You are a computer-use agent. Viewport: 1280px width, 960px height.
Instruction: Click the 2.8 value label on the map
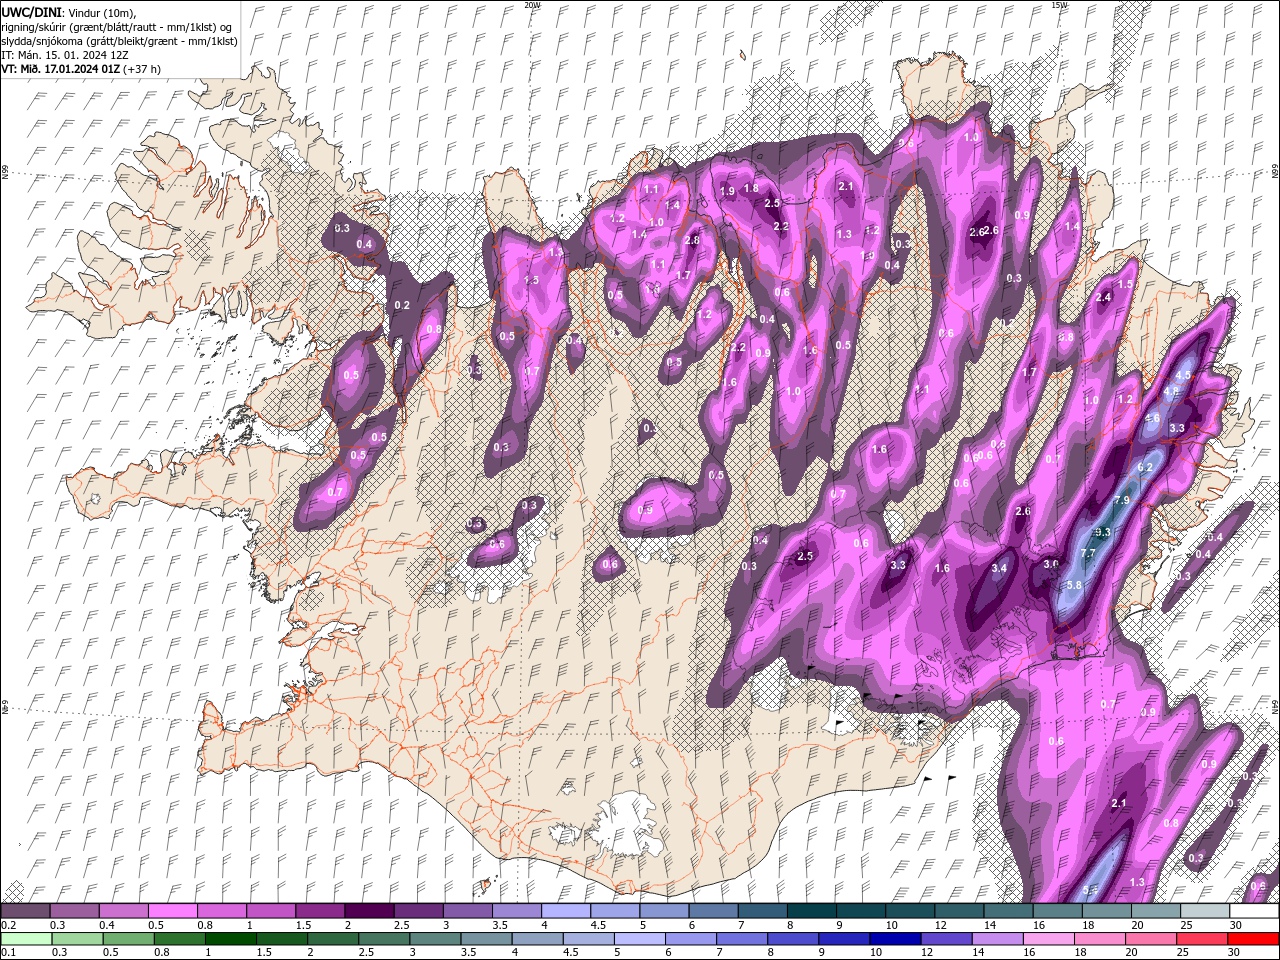click(692, 240)
